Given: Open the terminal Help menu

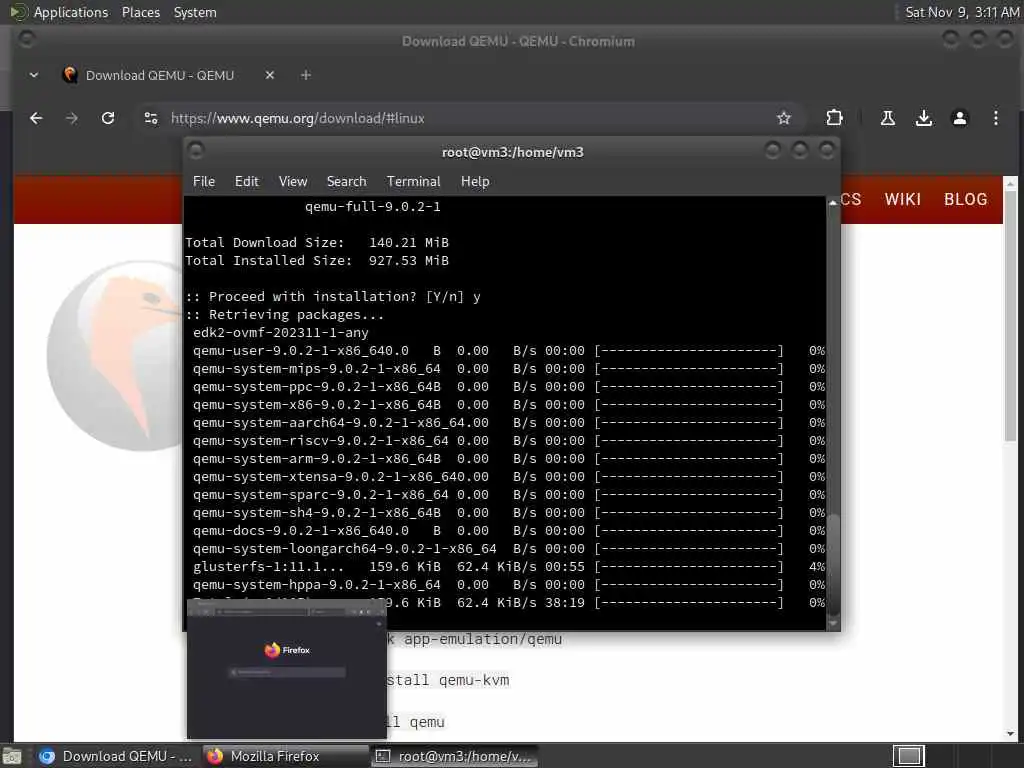Looking at the screenshot, I should pyautogui.click(x=475, y=182).
